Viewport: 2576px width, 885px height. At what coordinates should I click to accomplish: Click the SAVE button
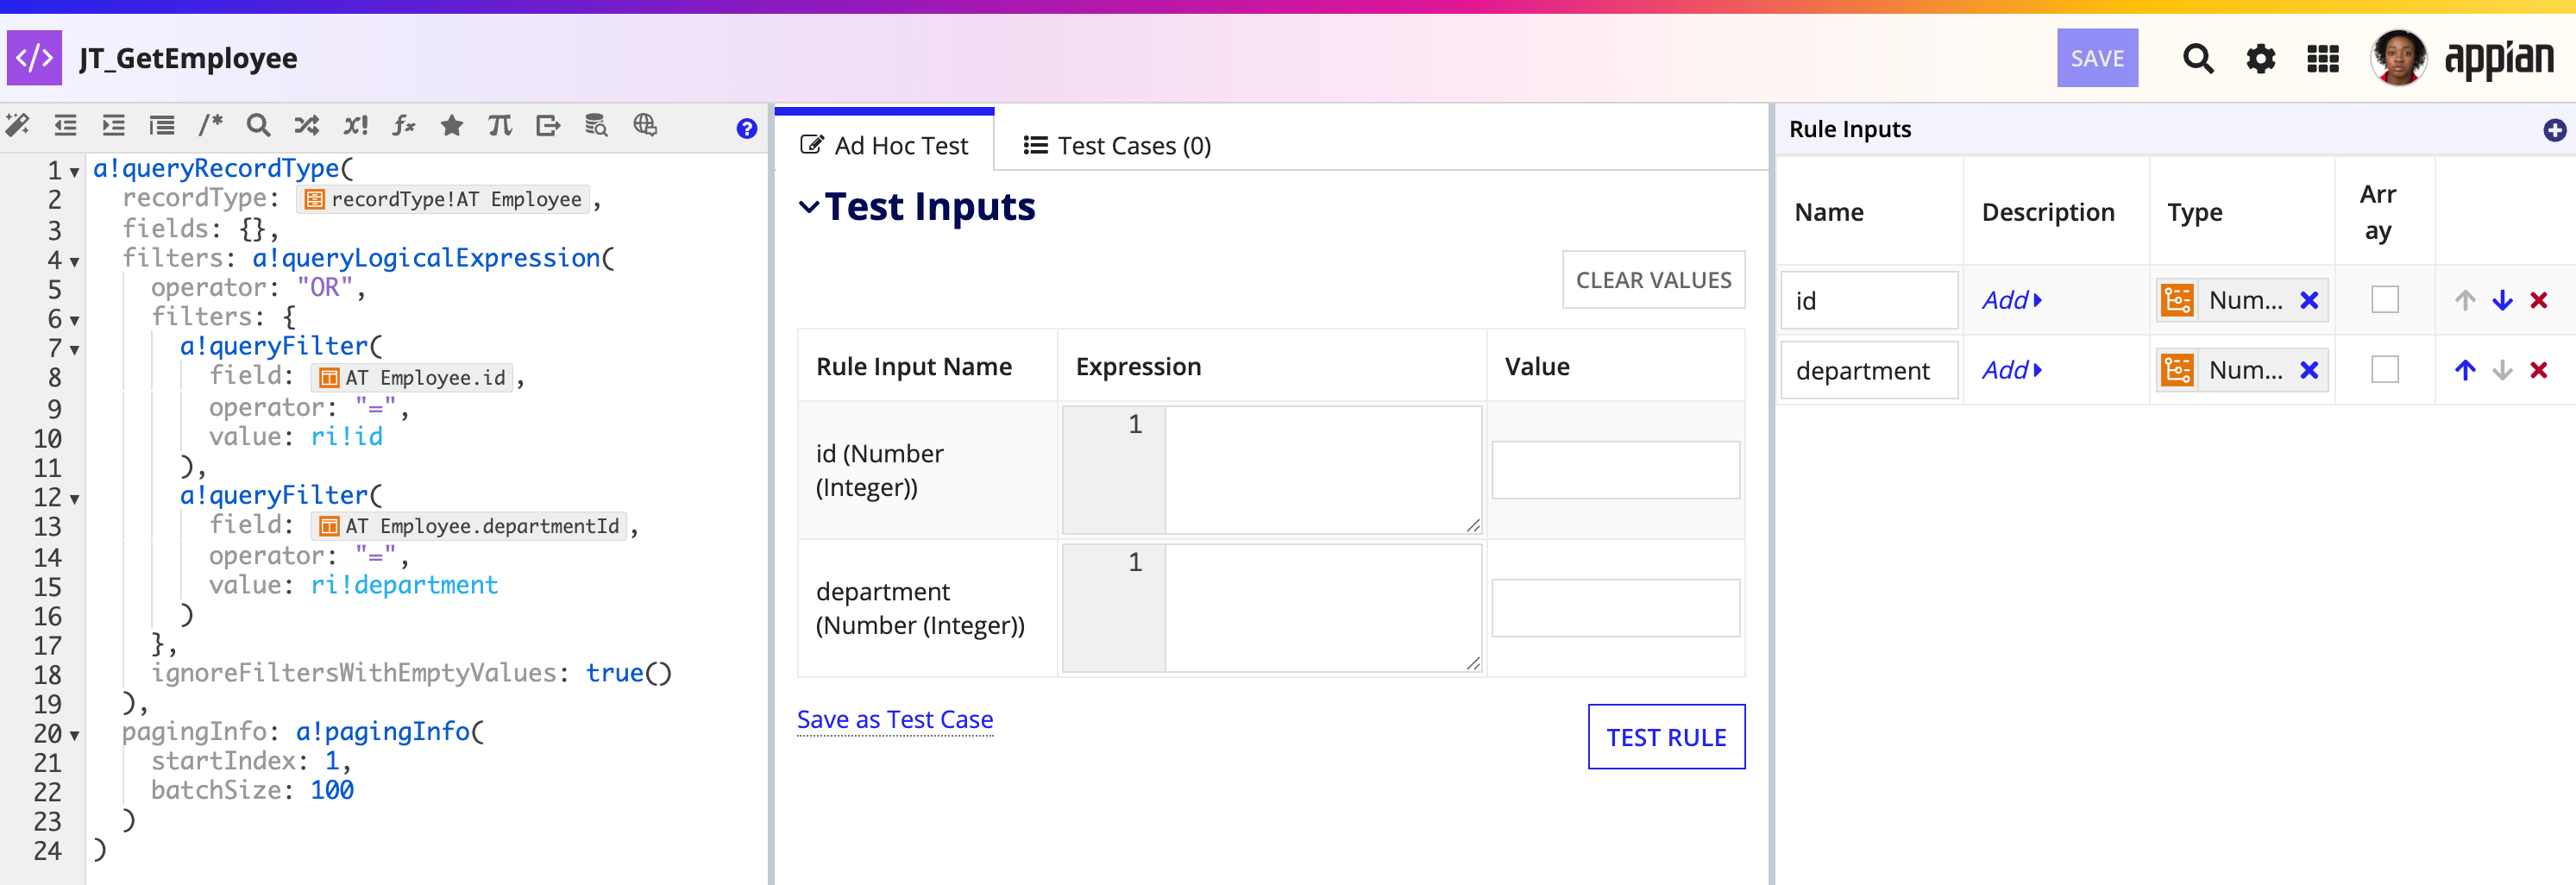click(x=2097, y=58)
